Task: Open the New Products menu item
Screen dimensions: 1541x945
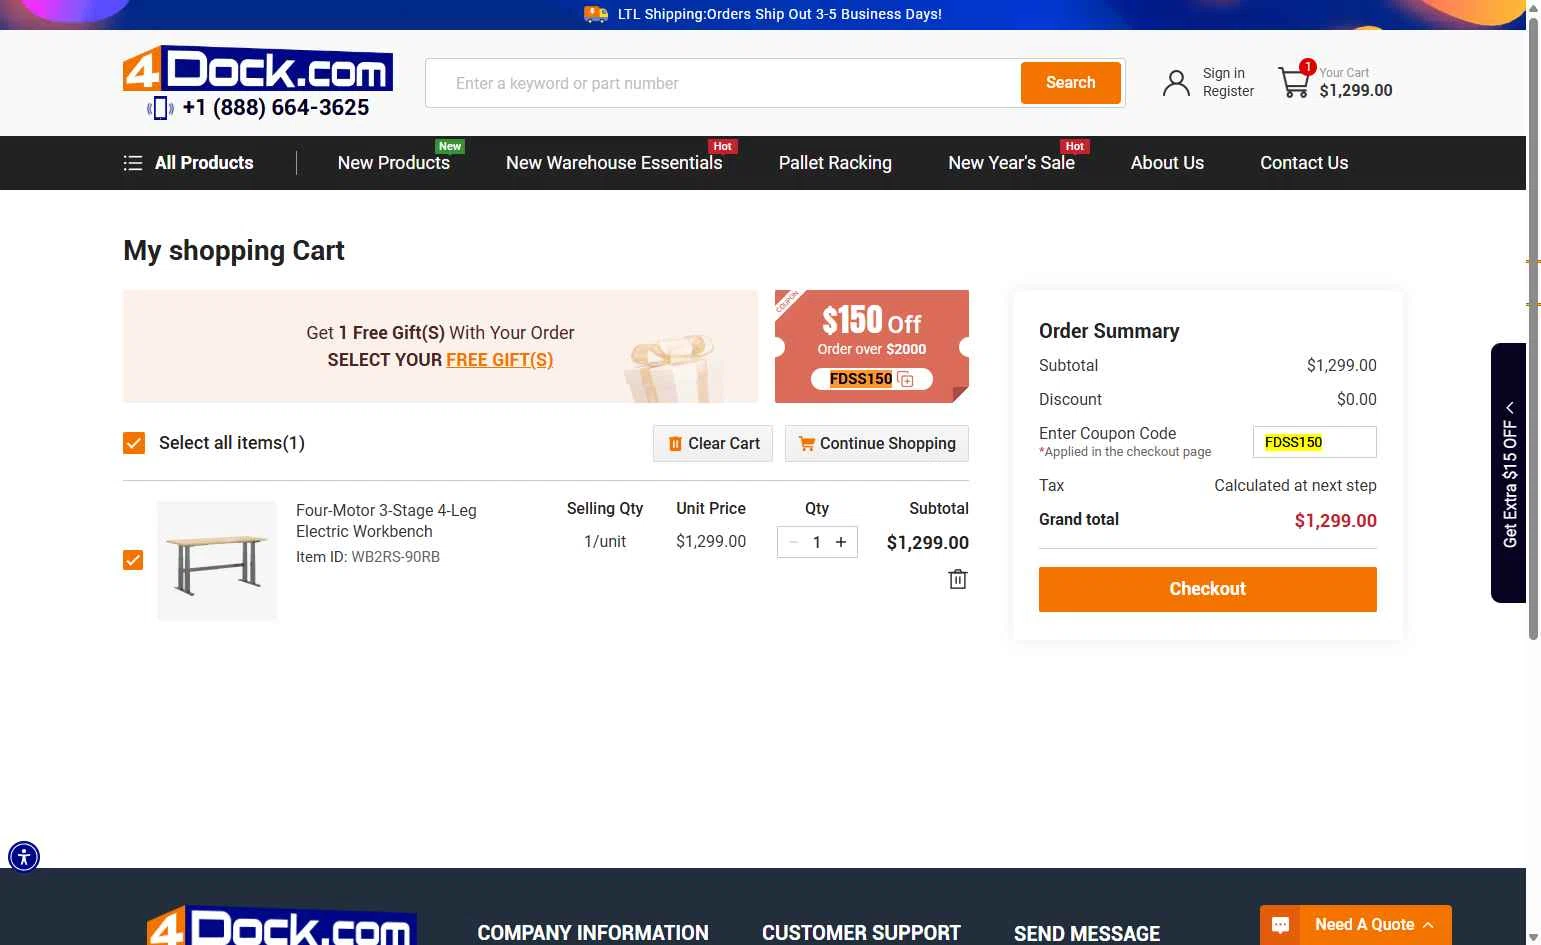Action: 394,163
